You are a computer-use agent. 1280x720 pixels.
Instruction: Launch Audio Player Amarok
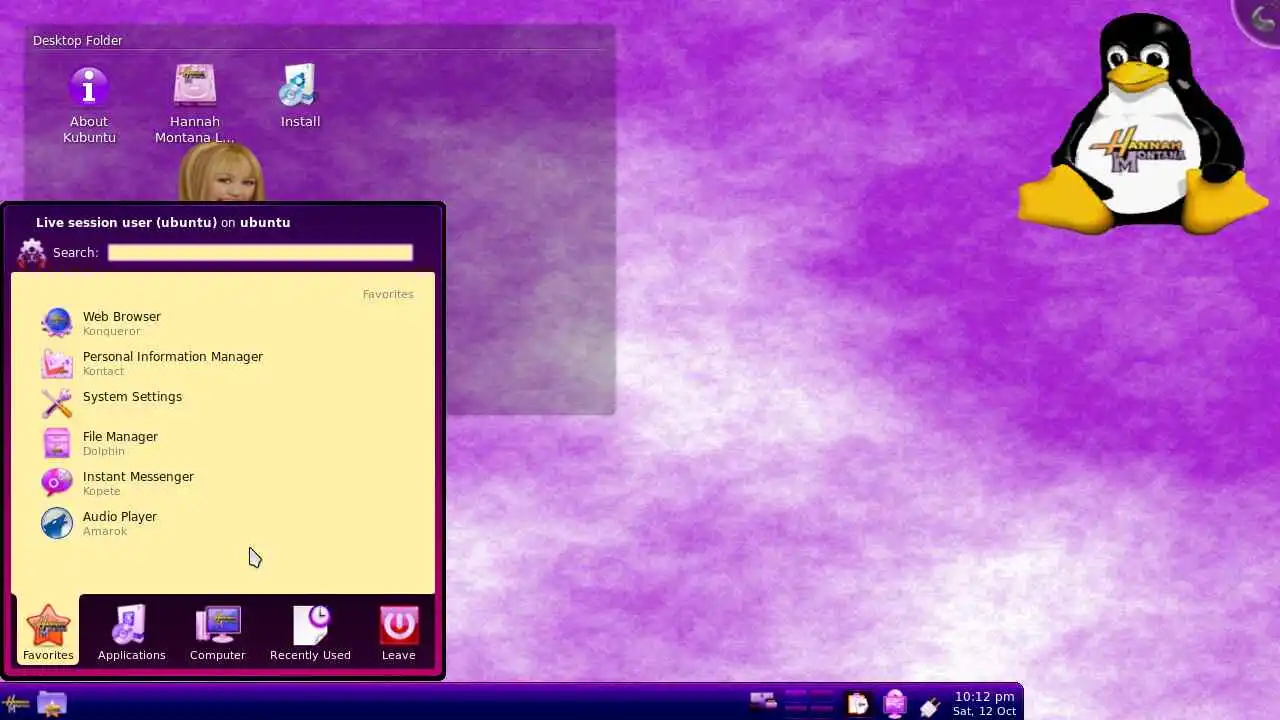pyautogui.click(x=223, y=523)
